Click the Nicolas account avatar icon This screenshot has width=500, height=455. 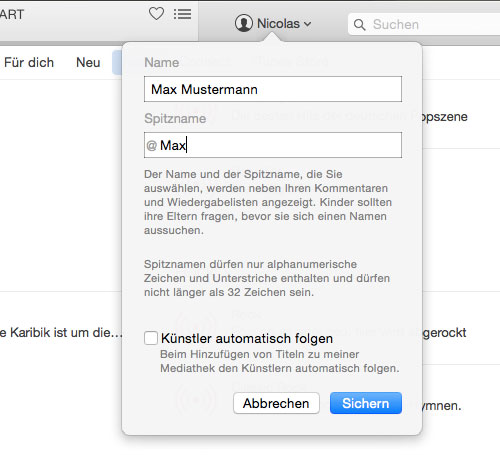pos(244,23)
